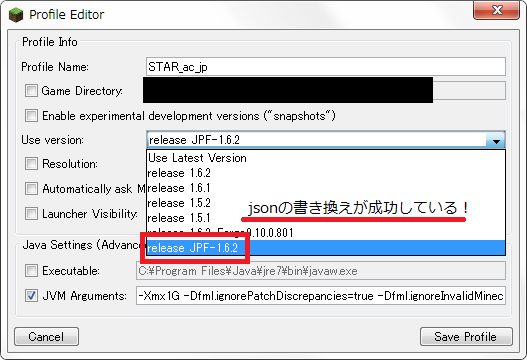
Task: Close the Profile Editor window
Action: pos(496,10)
